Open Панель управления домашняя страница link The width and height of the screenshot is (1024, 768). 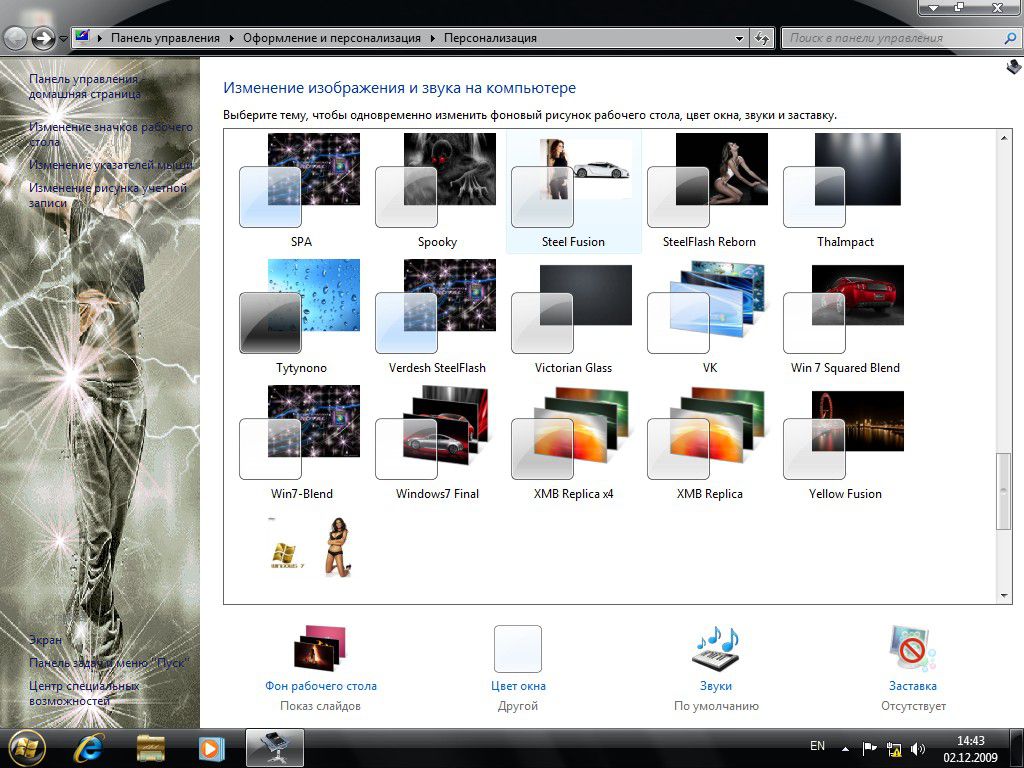point(85,86)
